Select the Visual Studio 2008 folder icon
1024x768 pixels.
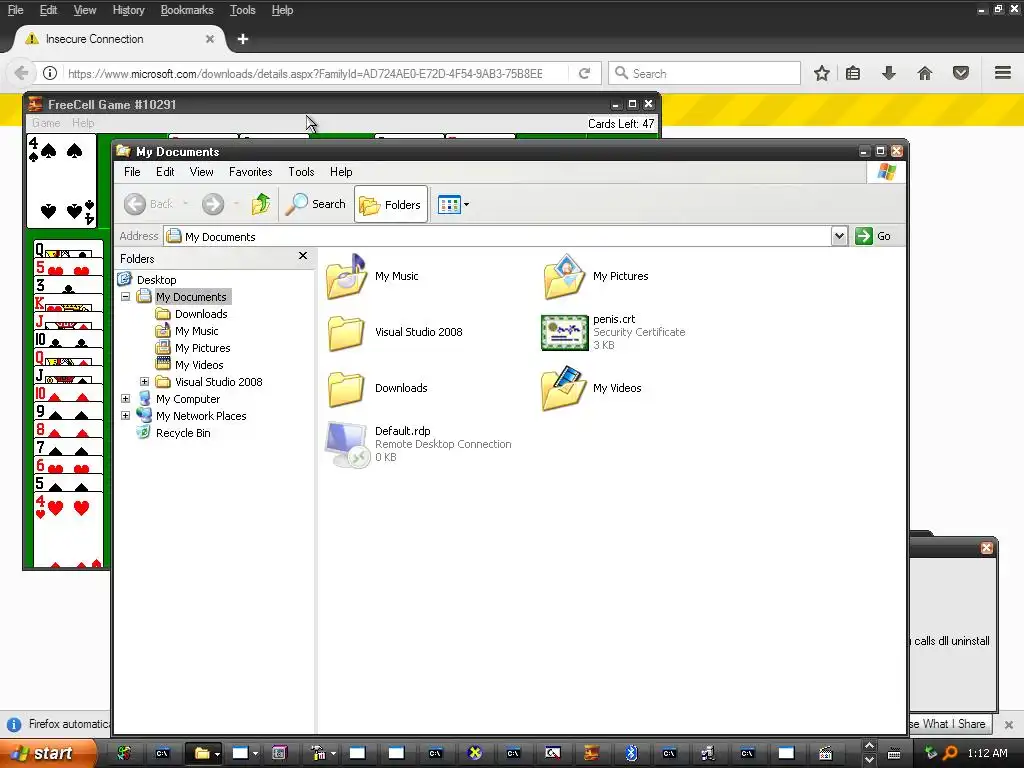click(x=346, y=332)
